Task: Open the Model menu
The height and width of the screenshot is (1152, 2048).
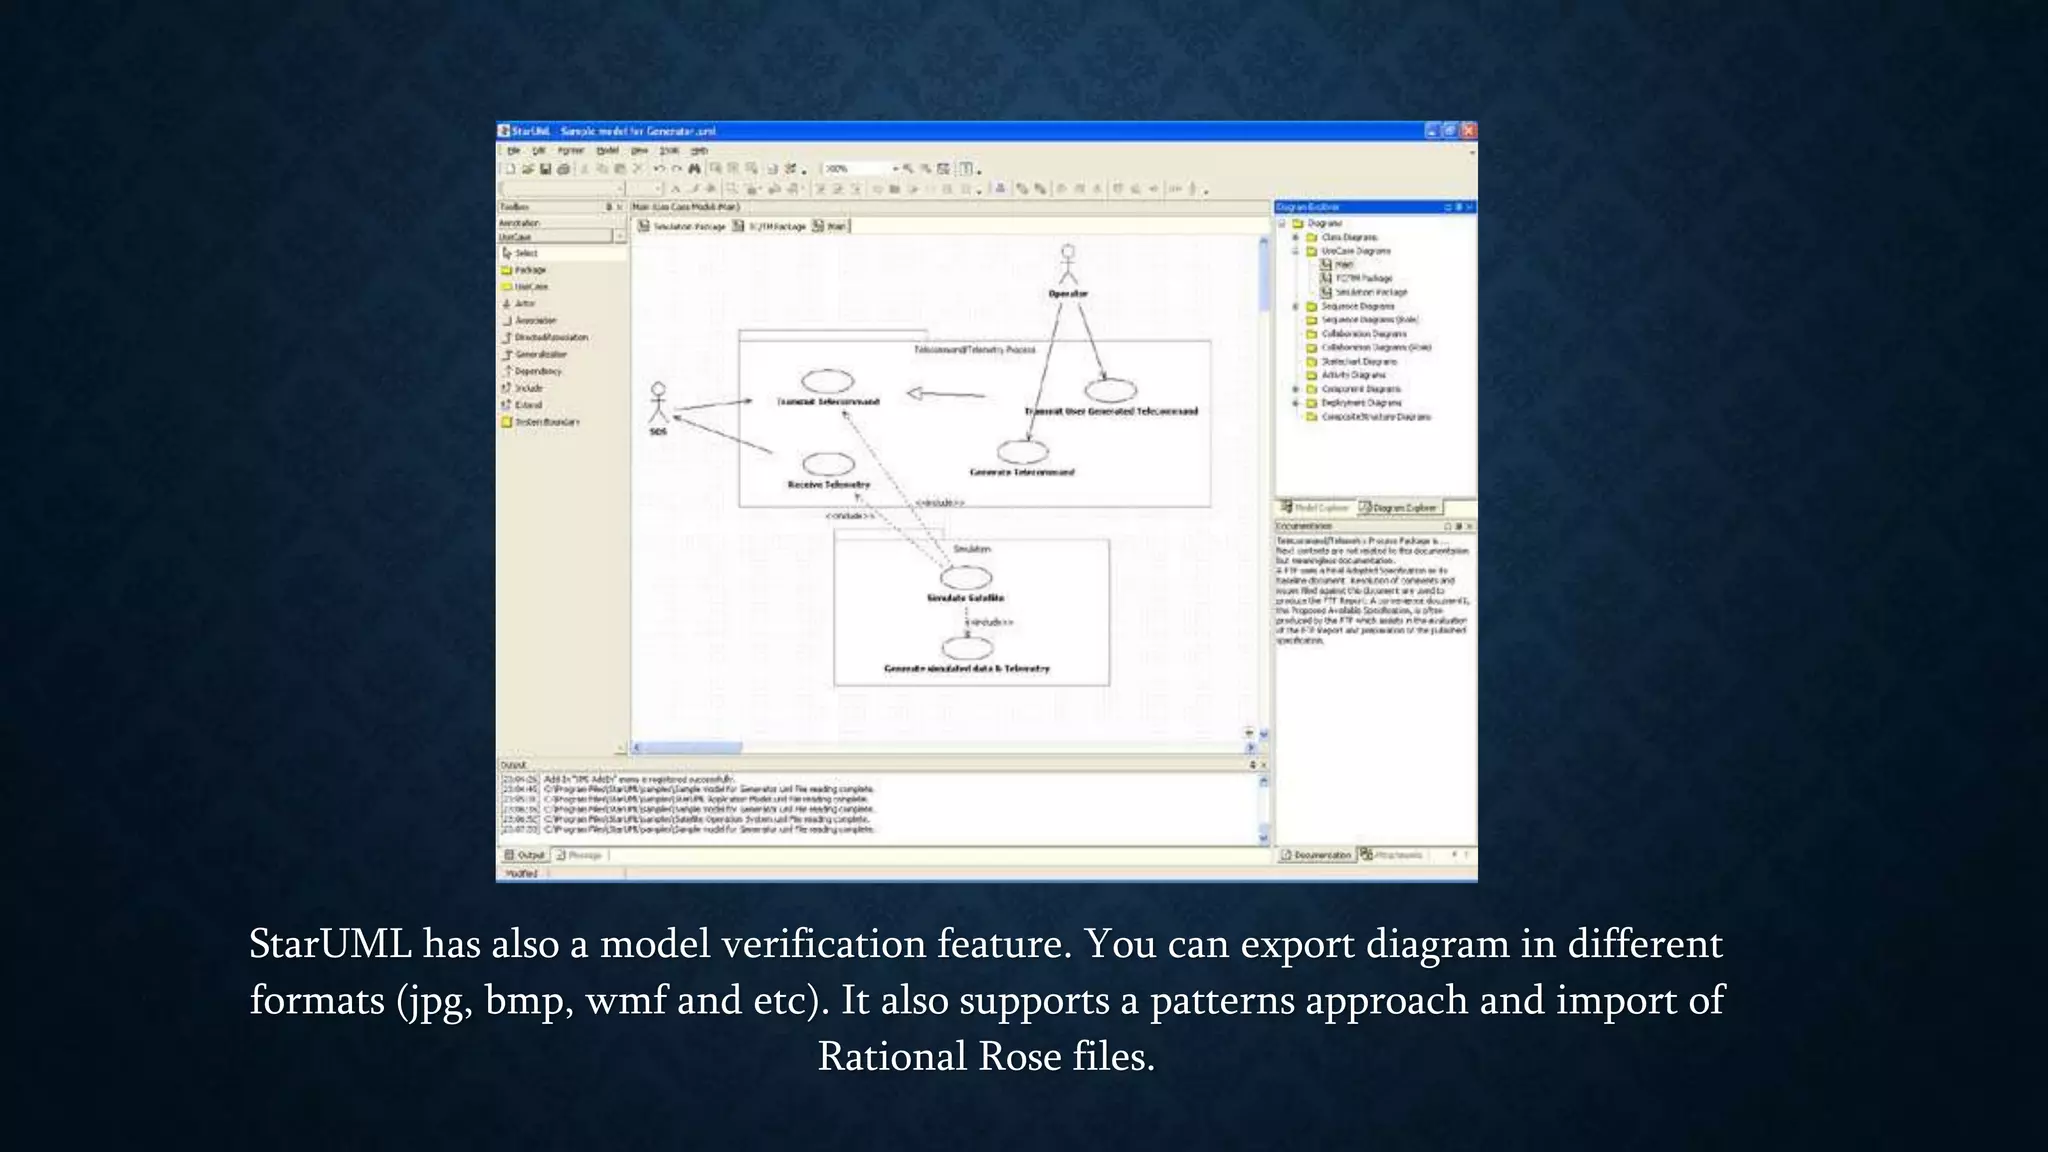Action: (607, 151)
